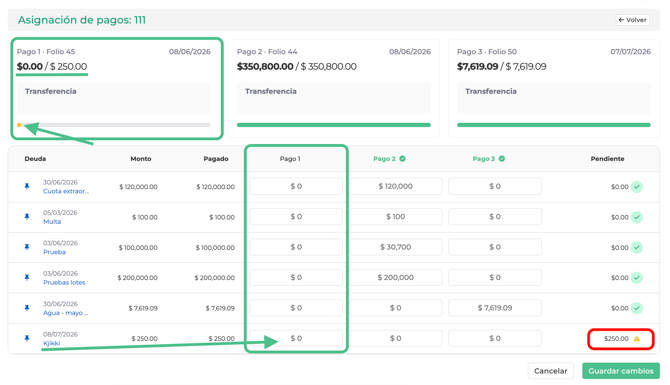This screenshot has height=385, width=670.
Task: Click the Monto column header
Action: pos(141,159)
